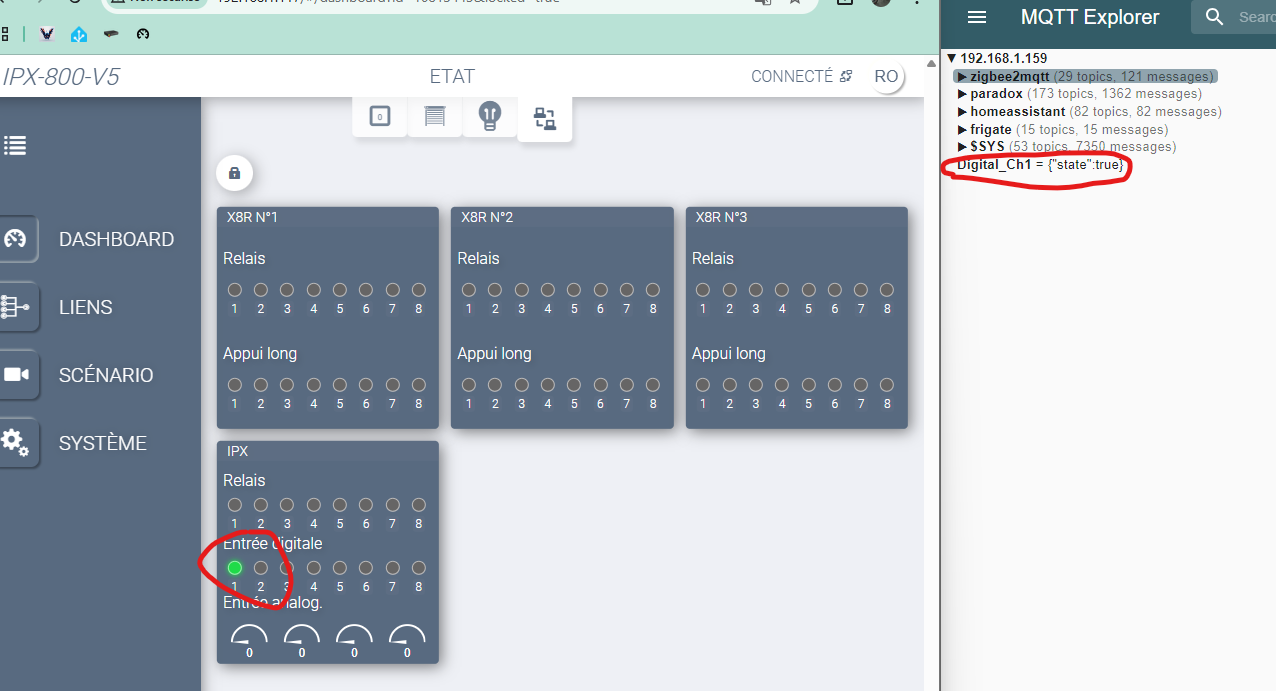Select the roller shutter widget icon
Image resolution: width=1276 pixels, height=691 pixels.
[434, 116]
